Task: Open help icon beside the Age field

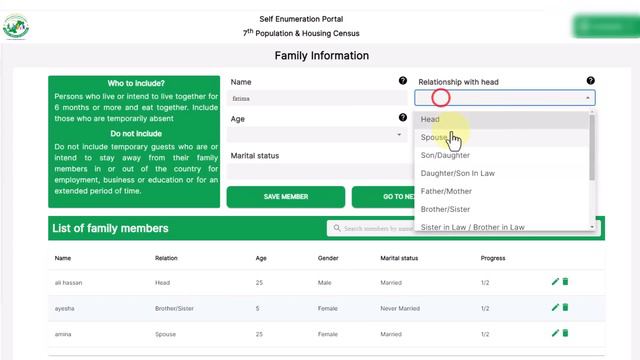Action: pyautogui.click(x=402, y=118)
